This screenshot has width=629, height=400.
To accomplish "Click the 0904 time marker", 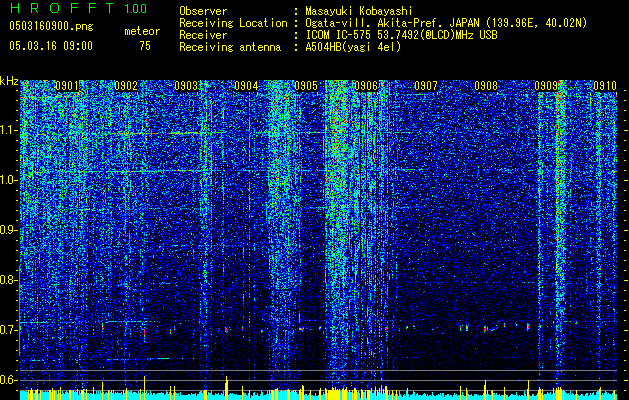I will [246, 86].
